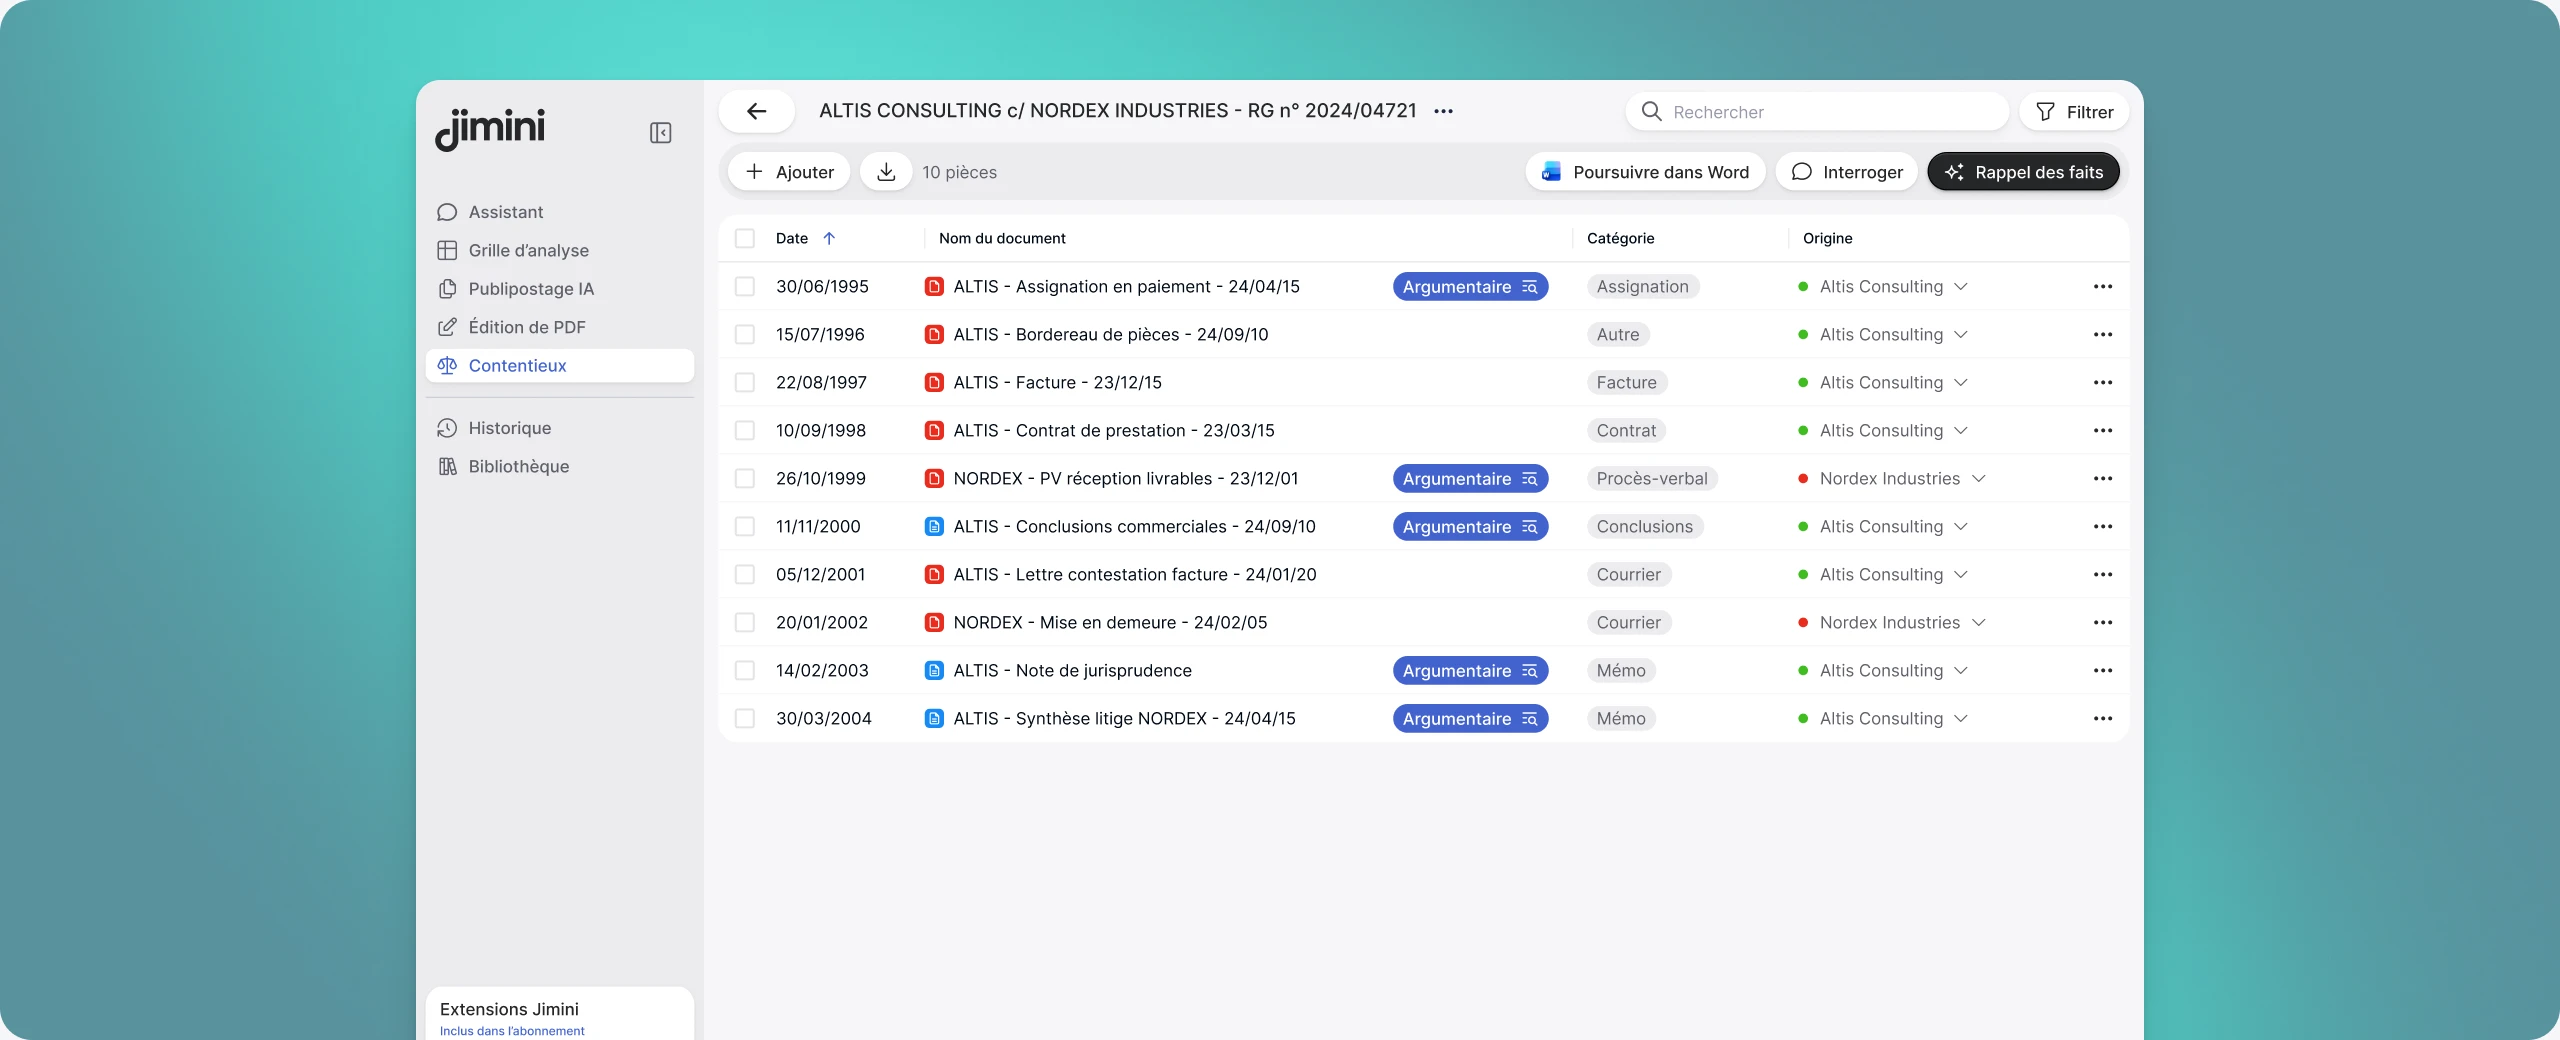Expand origin dropdown for Lettre contestation facture

pyautogui.click(x=1961, y=575)
